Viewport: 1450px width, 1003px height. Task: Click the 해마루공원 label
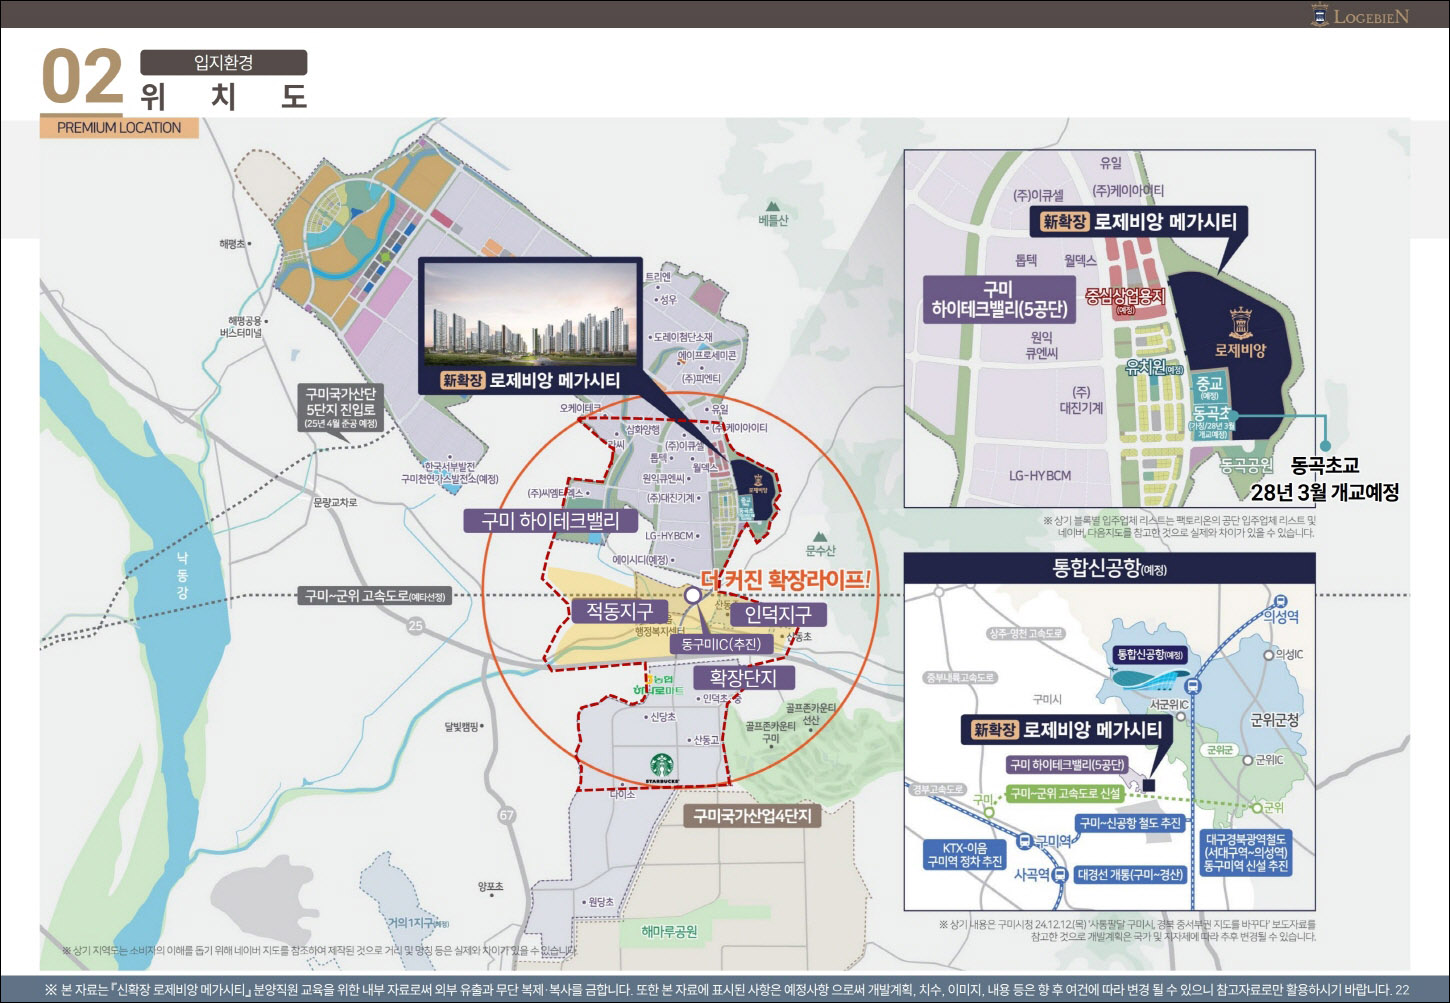(669, 931)
